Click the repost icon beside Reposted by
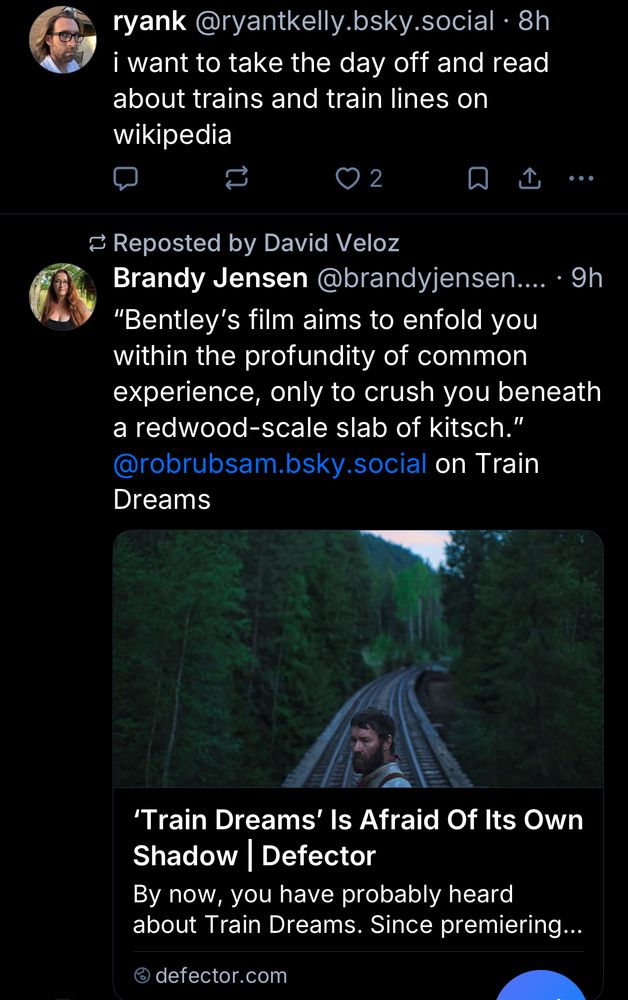 pyautogui.click(x=98, y=243)
